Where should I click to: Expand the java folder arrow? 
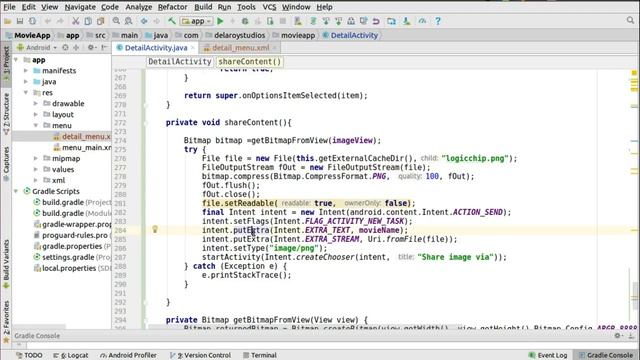pos(26,82)
